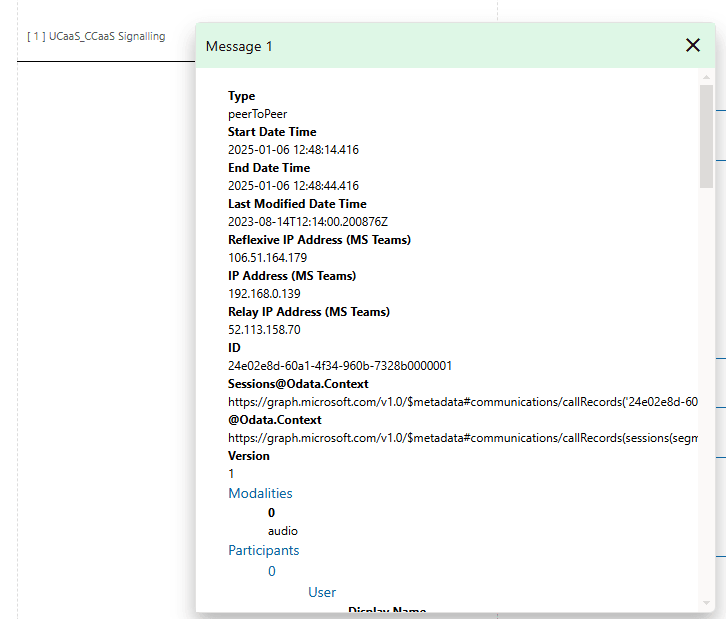Screen dimensions: 726x619
Task: Click the scroll down arrow in message panel
Action: pyautogui.click(x=706, y=603)
